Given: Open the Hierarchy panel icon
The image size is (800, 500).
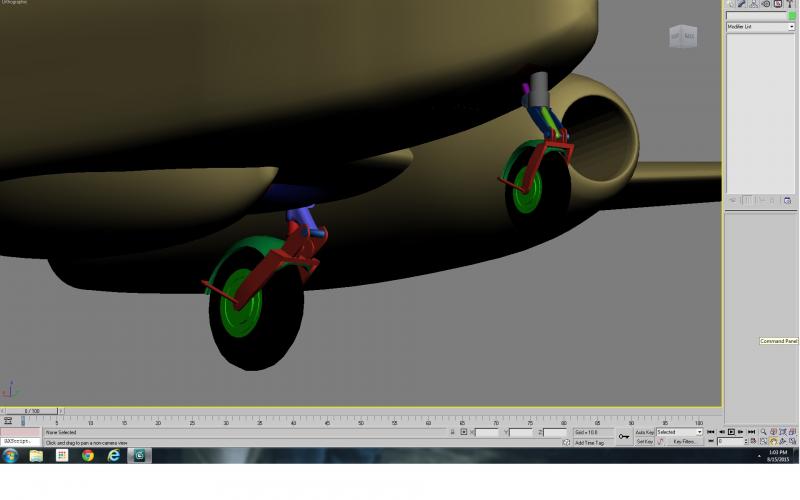Looking at the screenshot, I should [754, 4].
